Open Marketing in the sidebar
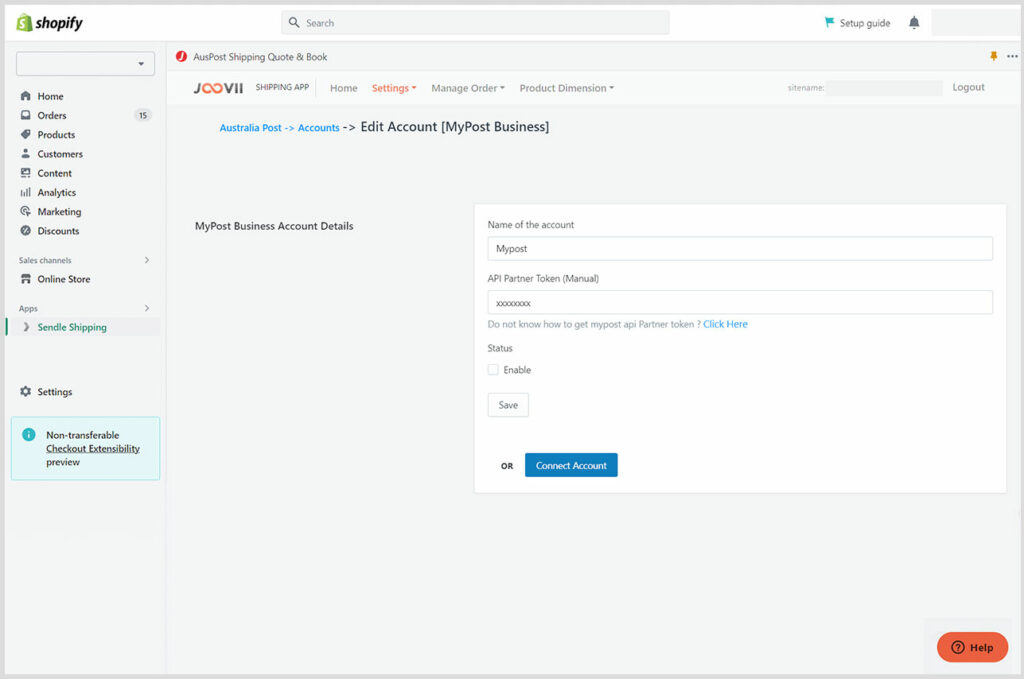Screen dimensions: 1024x679 [x=59, y=212]
